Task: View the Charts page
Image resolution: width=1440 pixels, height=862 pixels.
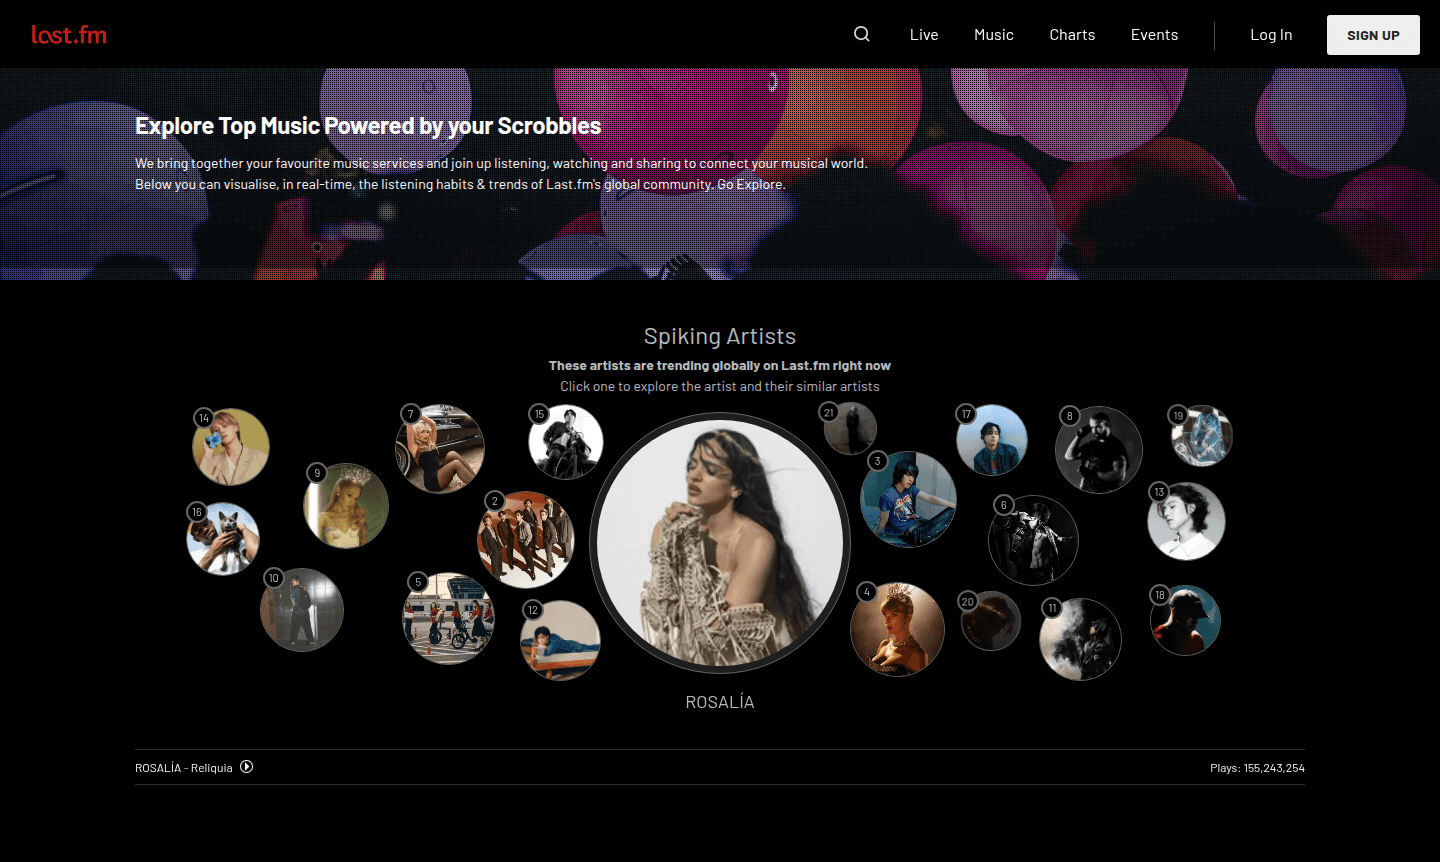Action: (1071, 34)
